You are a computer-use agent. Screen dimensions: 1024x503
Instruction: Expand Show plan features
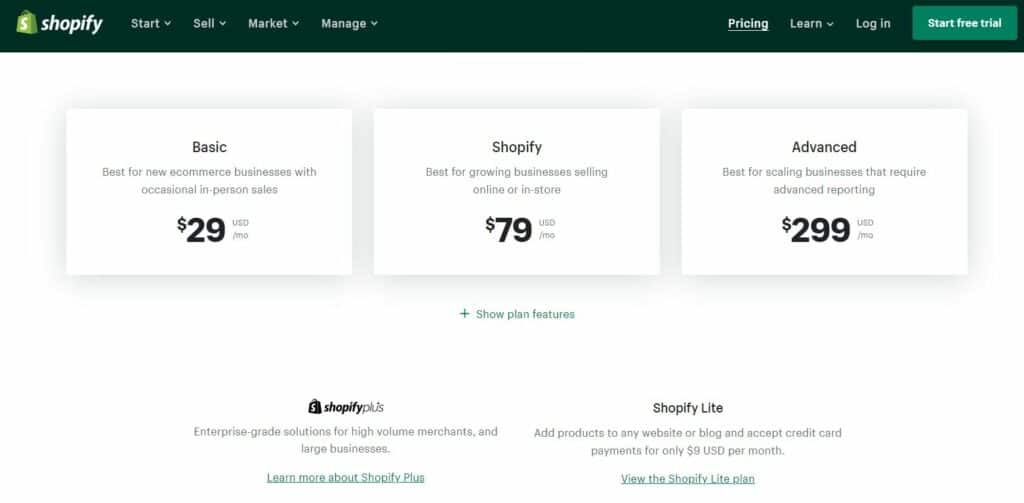pyautogui.click(x=517, y=314)
